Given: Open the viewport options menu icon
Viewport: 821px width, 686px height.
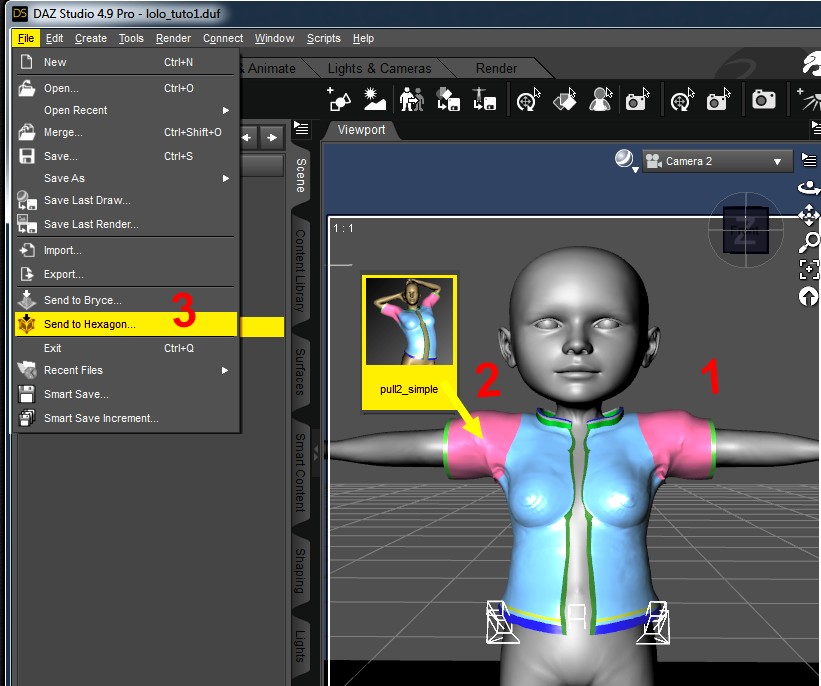Looking at the screenshot, I should tap(808, 160).
